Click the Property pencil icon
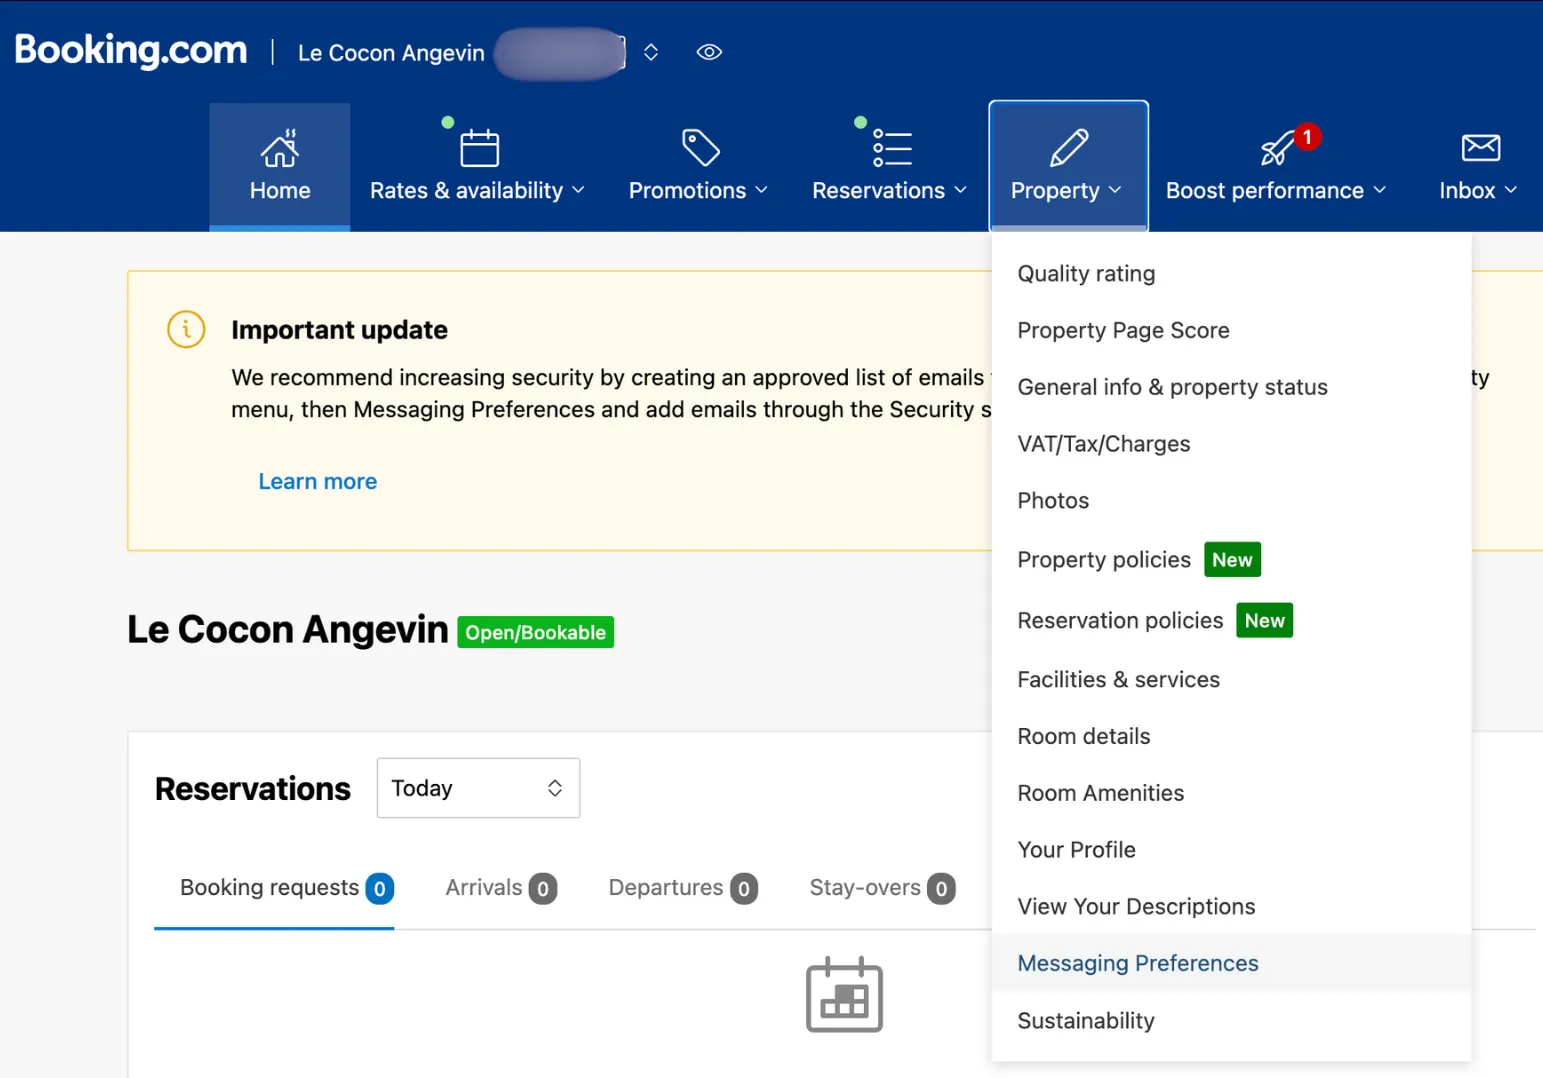This screenshot has width=1543, height=1078. click(1069, 147)
